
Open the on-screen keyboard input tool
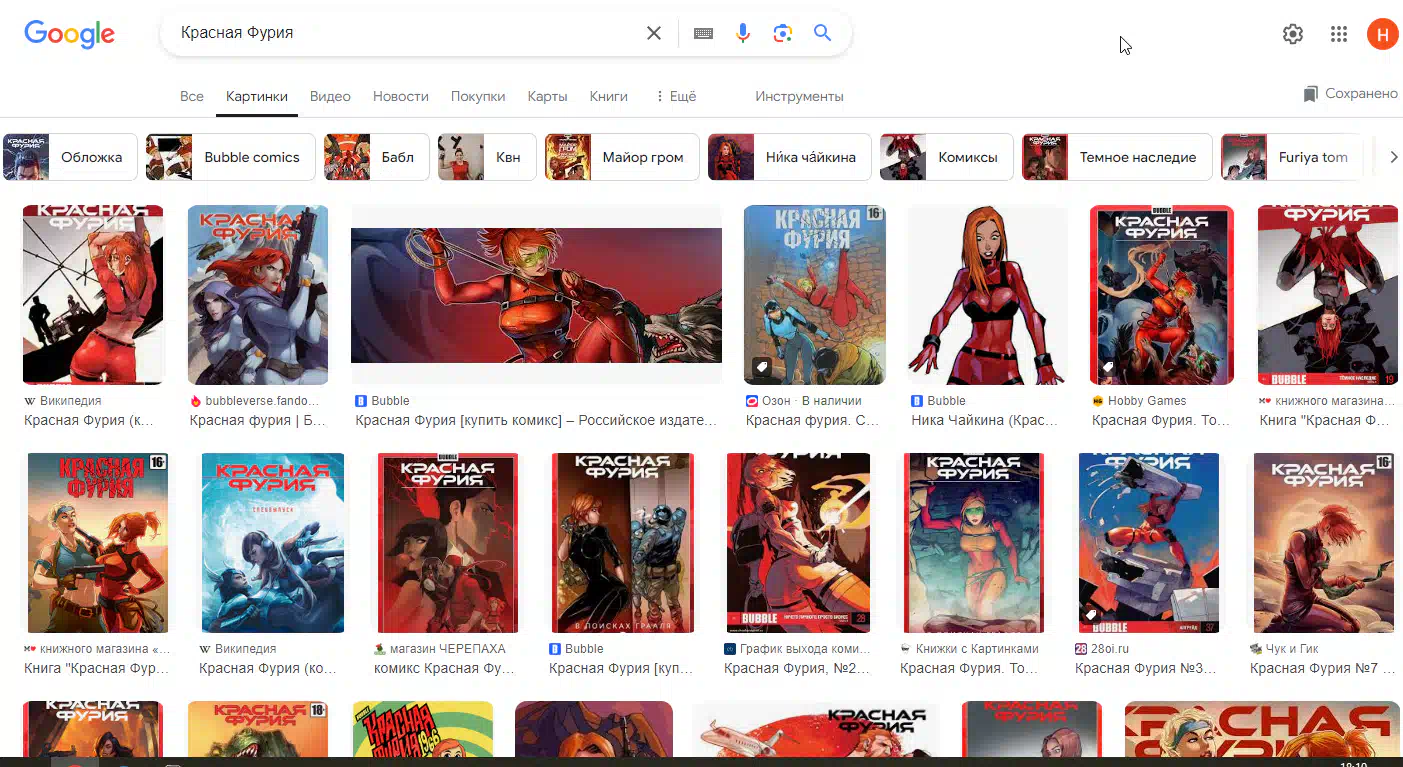click(703, 33)
